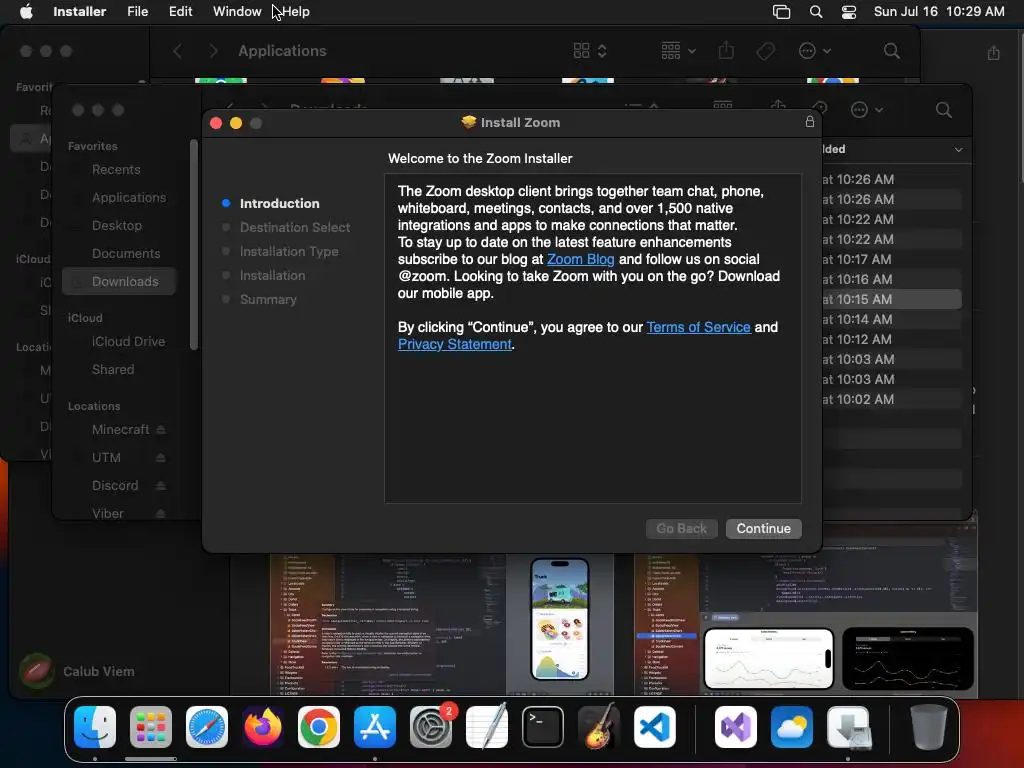Open more actions dropdown in Applications window
This screenshot has width=1024, height=768.
814,51
